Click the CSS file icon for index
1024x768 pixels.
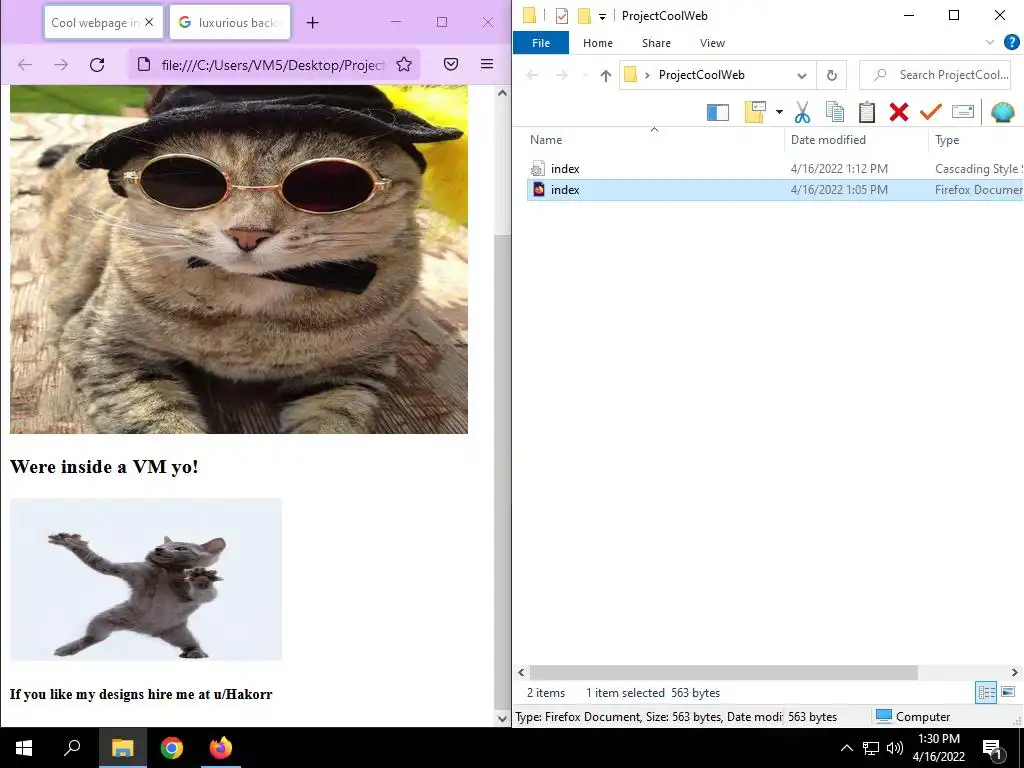point(538,168)
